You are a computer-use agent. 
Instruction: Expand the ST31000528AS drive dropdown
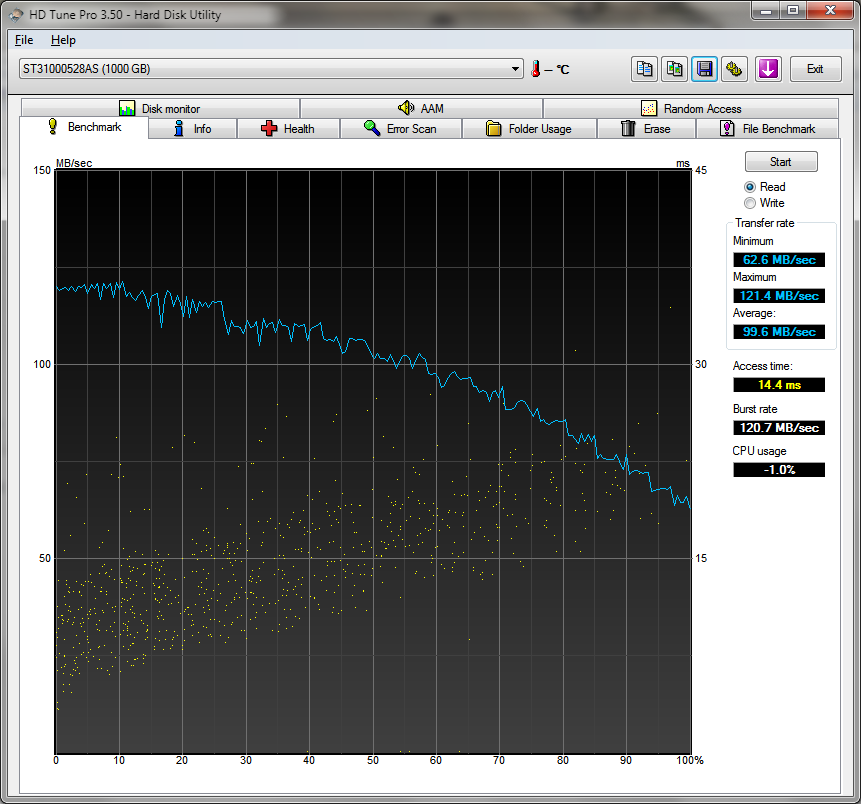(x=516, y=69)
